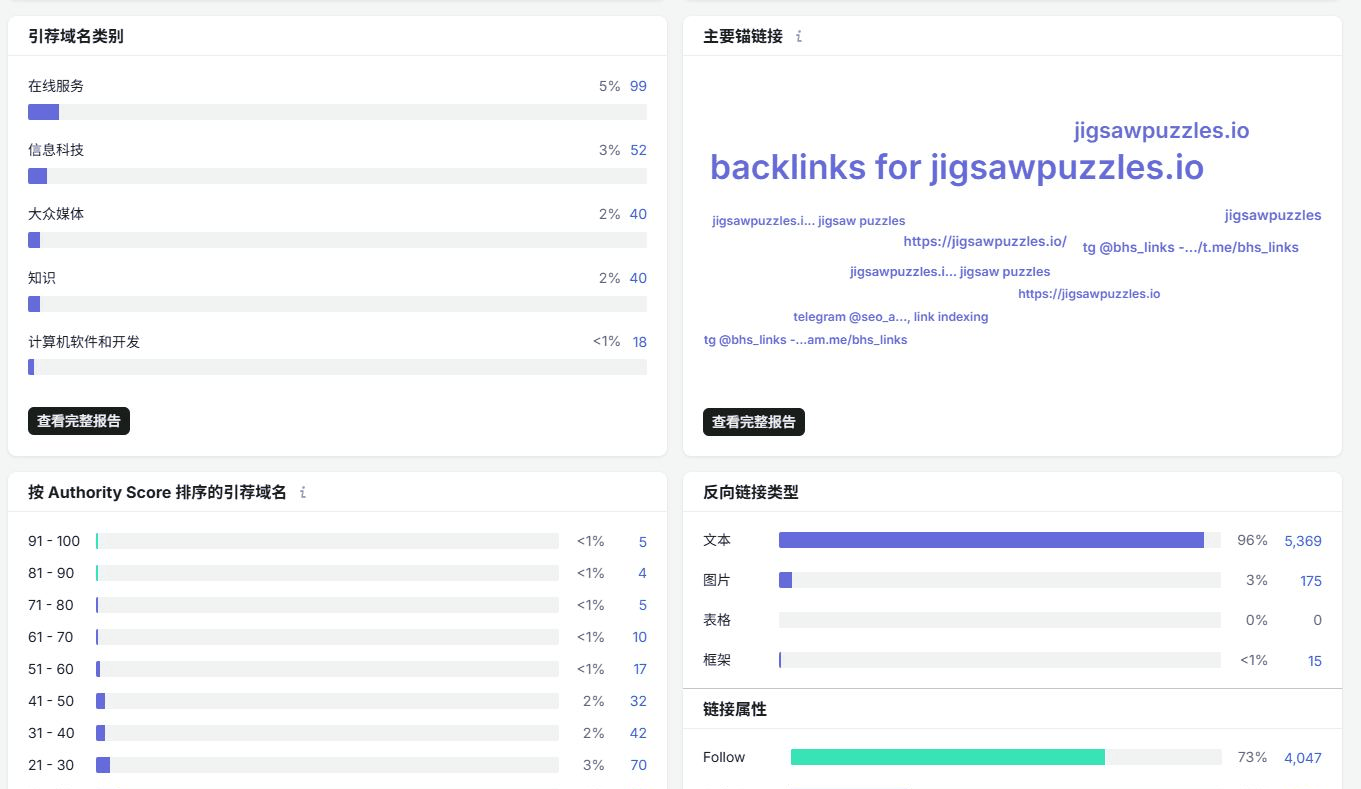Click 42 domains count for score 31 - 40
This screenshot has width=1361, height=789.
638,733
